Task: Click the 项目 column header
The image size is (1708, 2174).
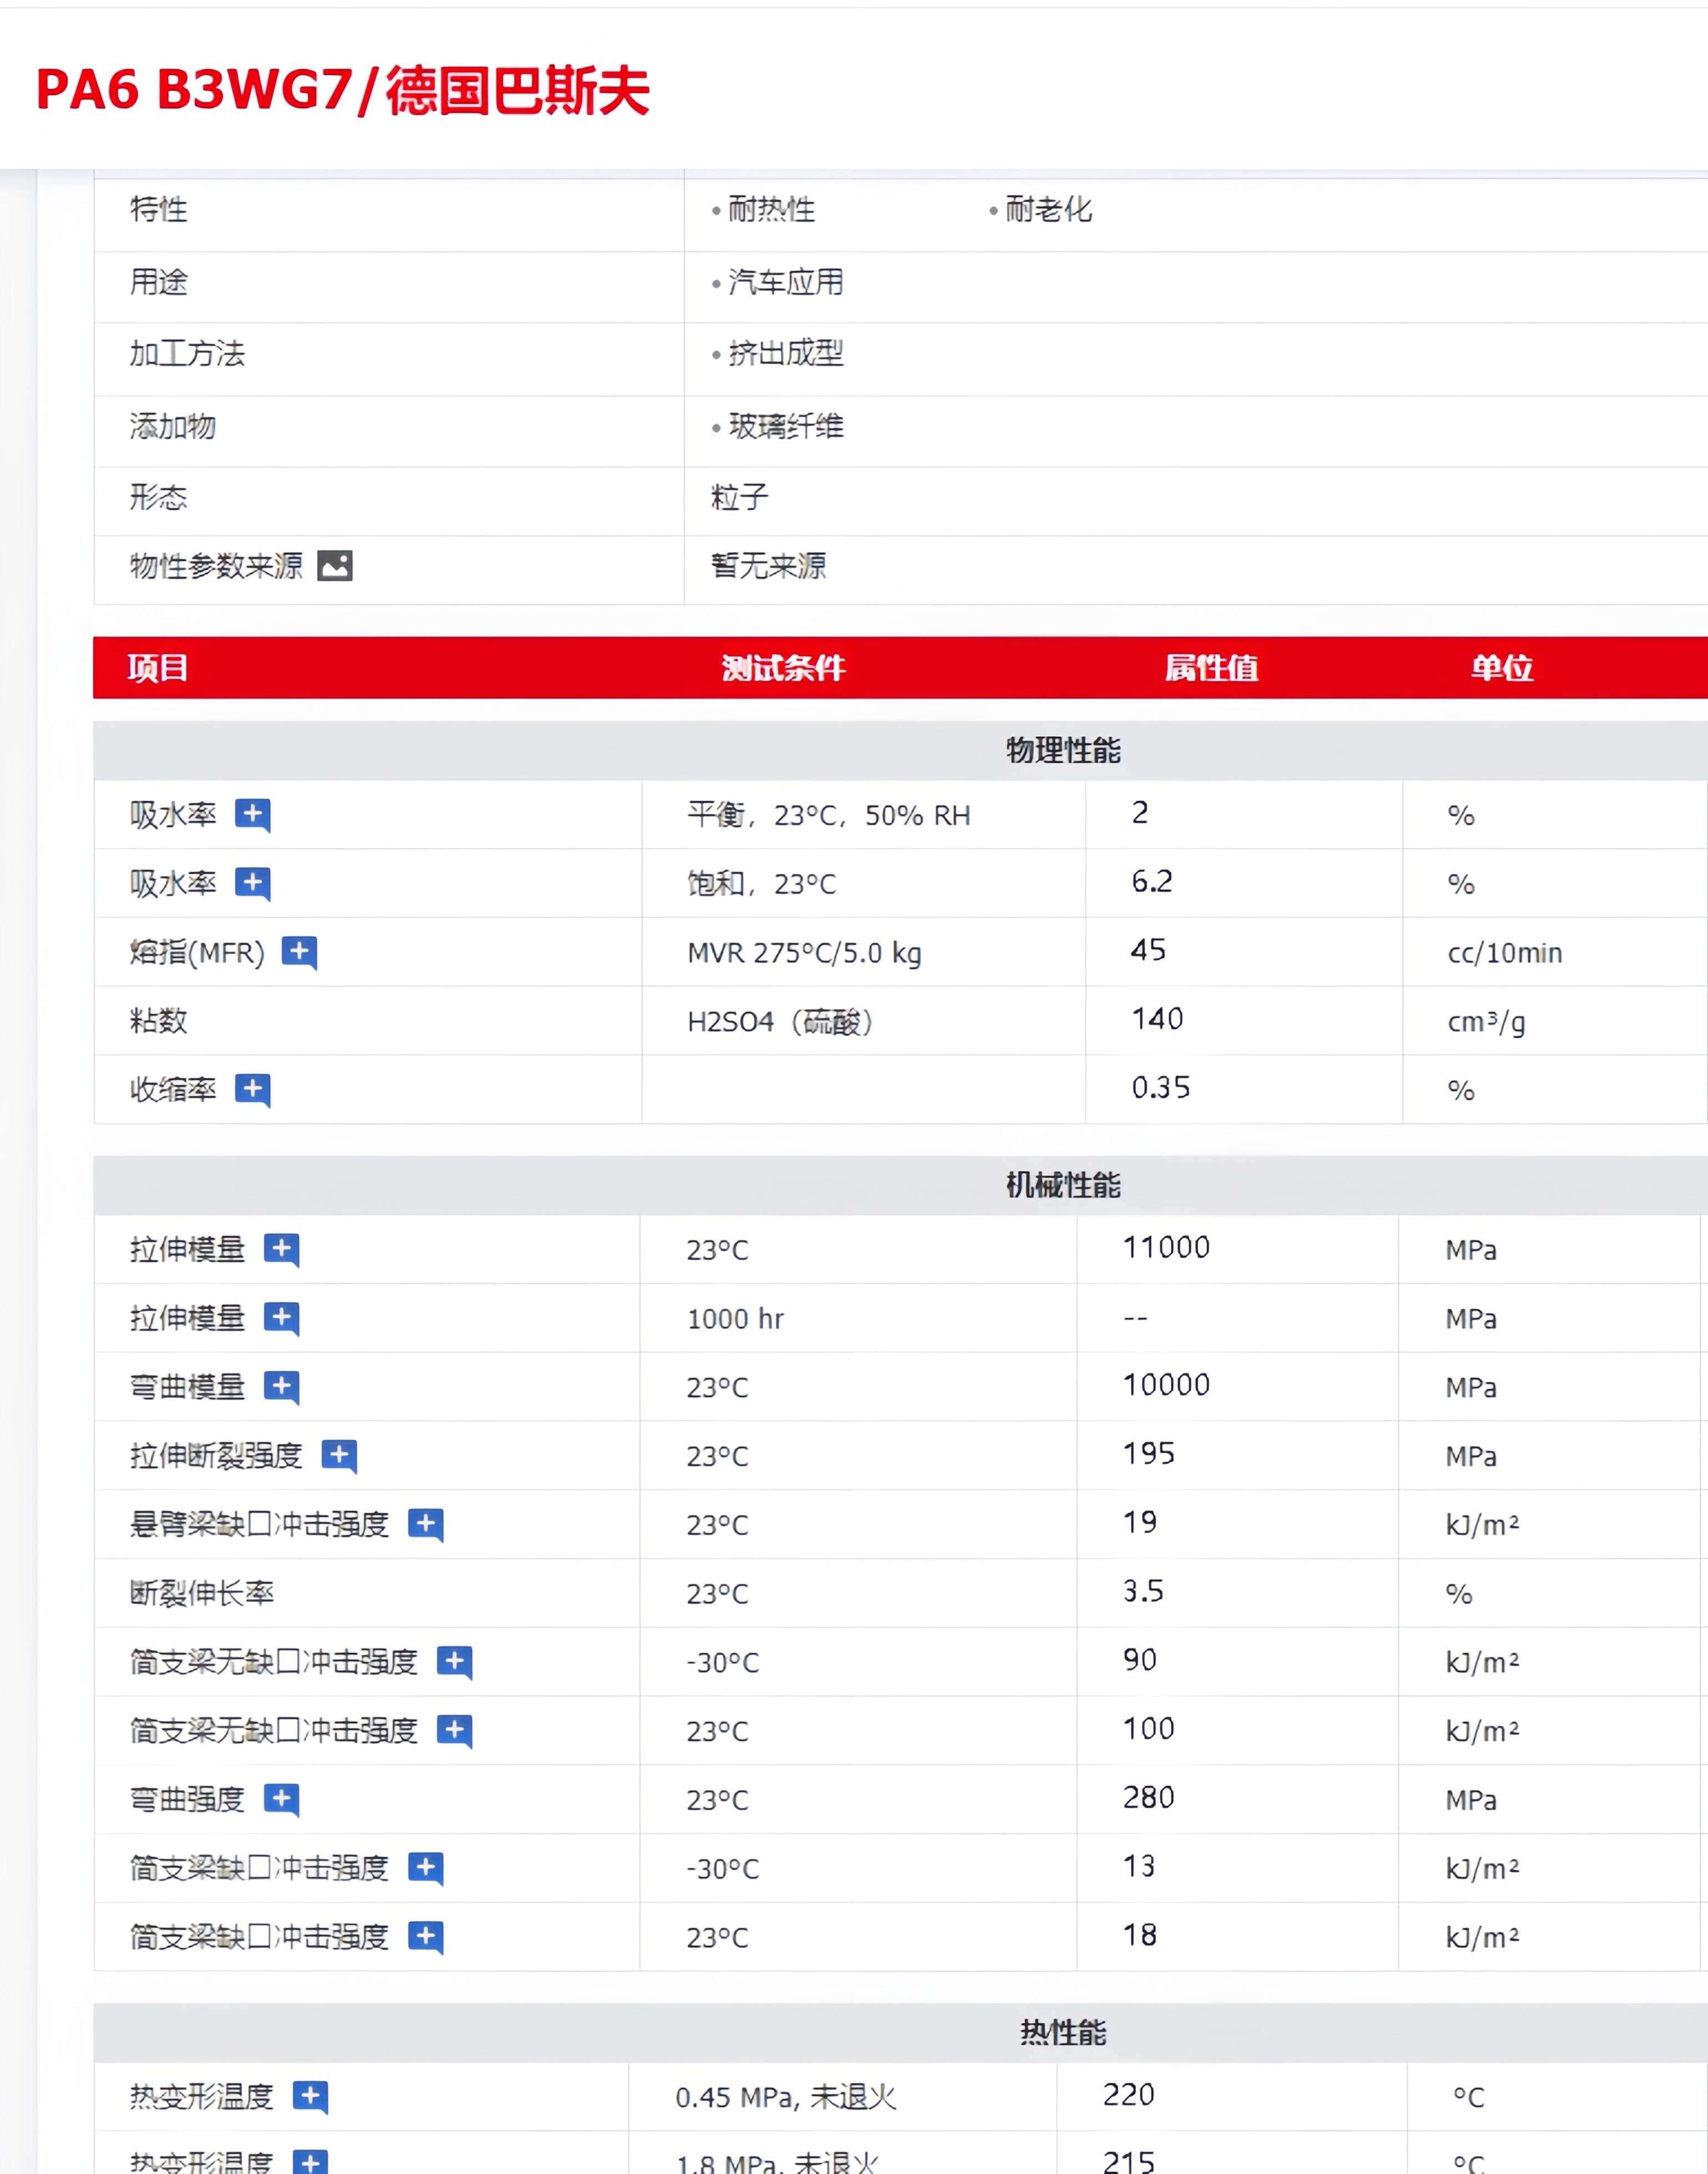Action: [158, 668]
